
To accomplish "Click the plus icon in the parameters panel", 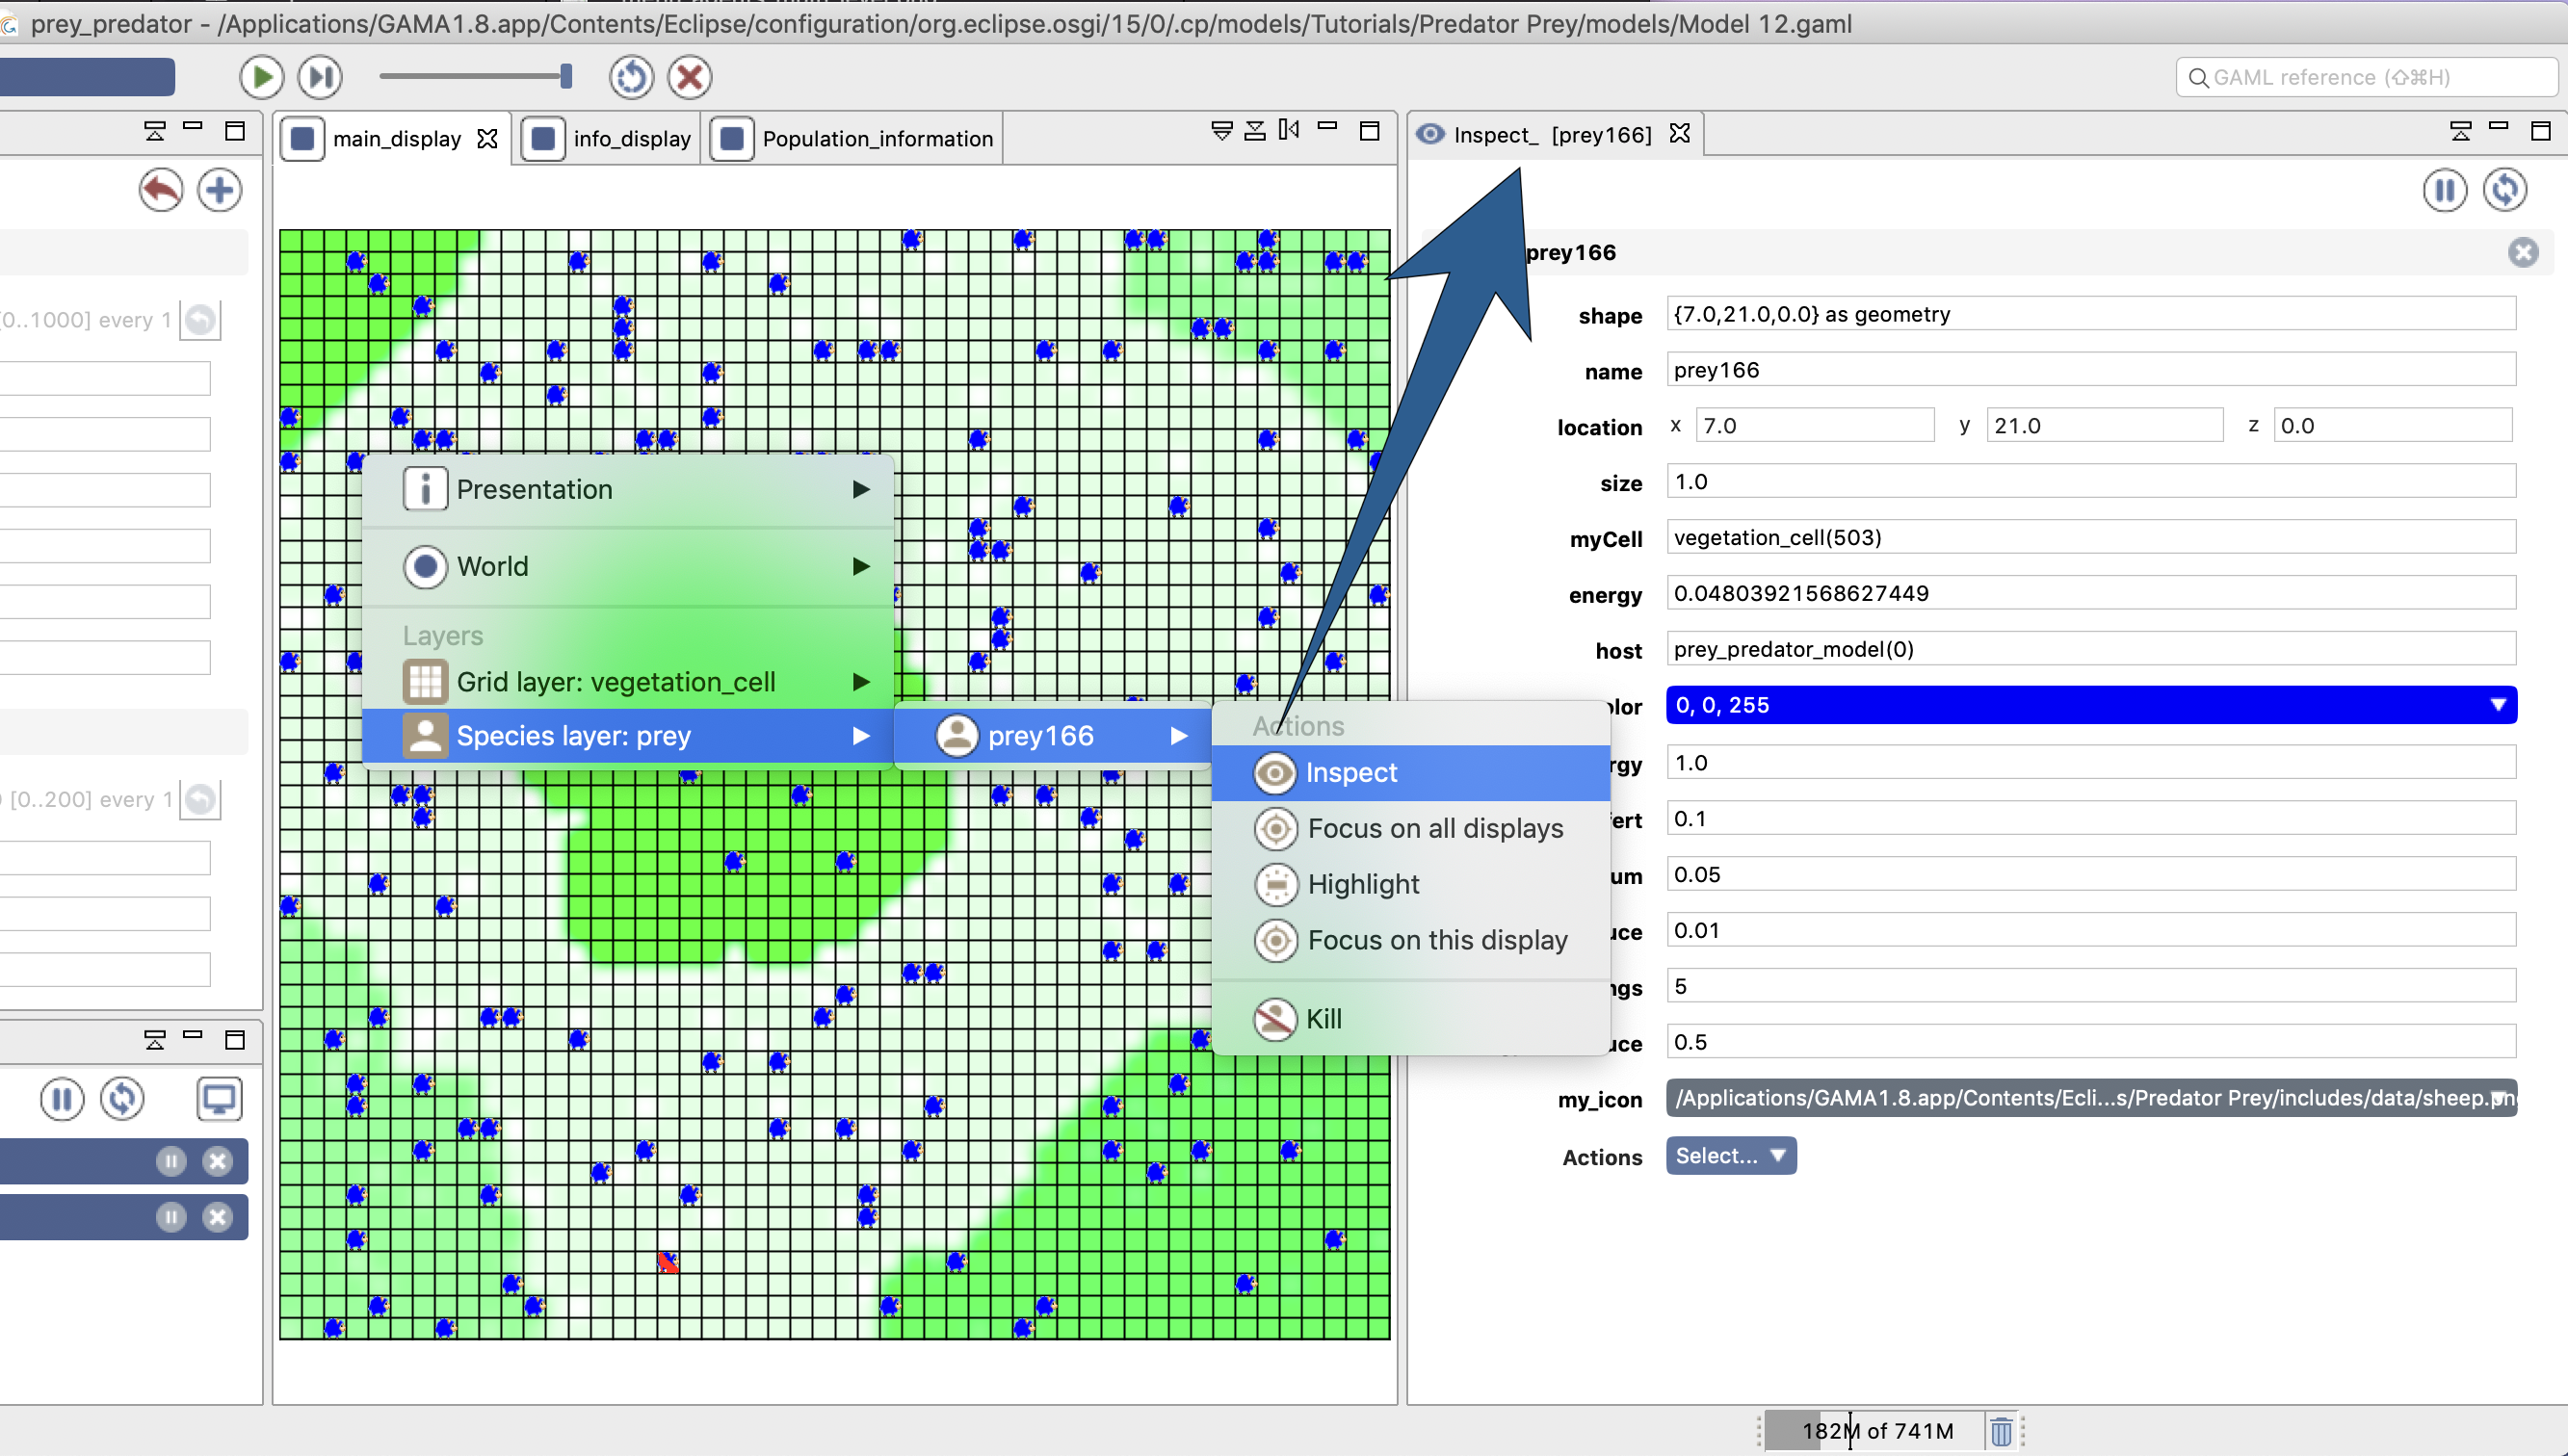I will pos(219,190).
